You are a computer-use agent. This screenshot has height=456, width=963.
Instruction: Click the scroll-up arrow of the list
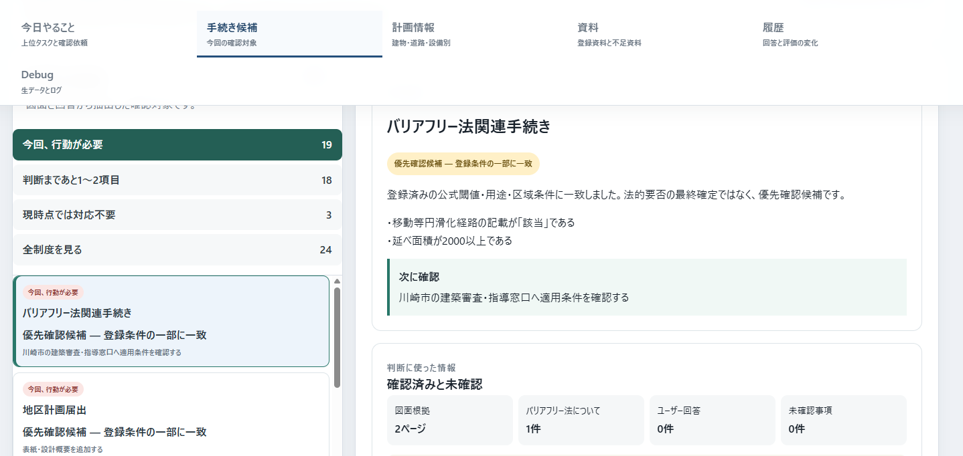[337, 281]
